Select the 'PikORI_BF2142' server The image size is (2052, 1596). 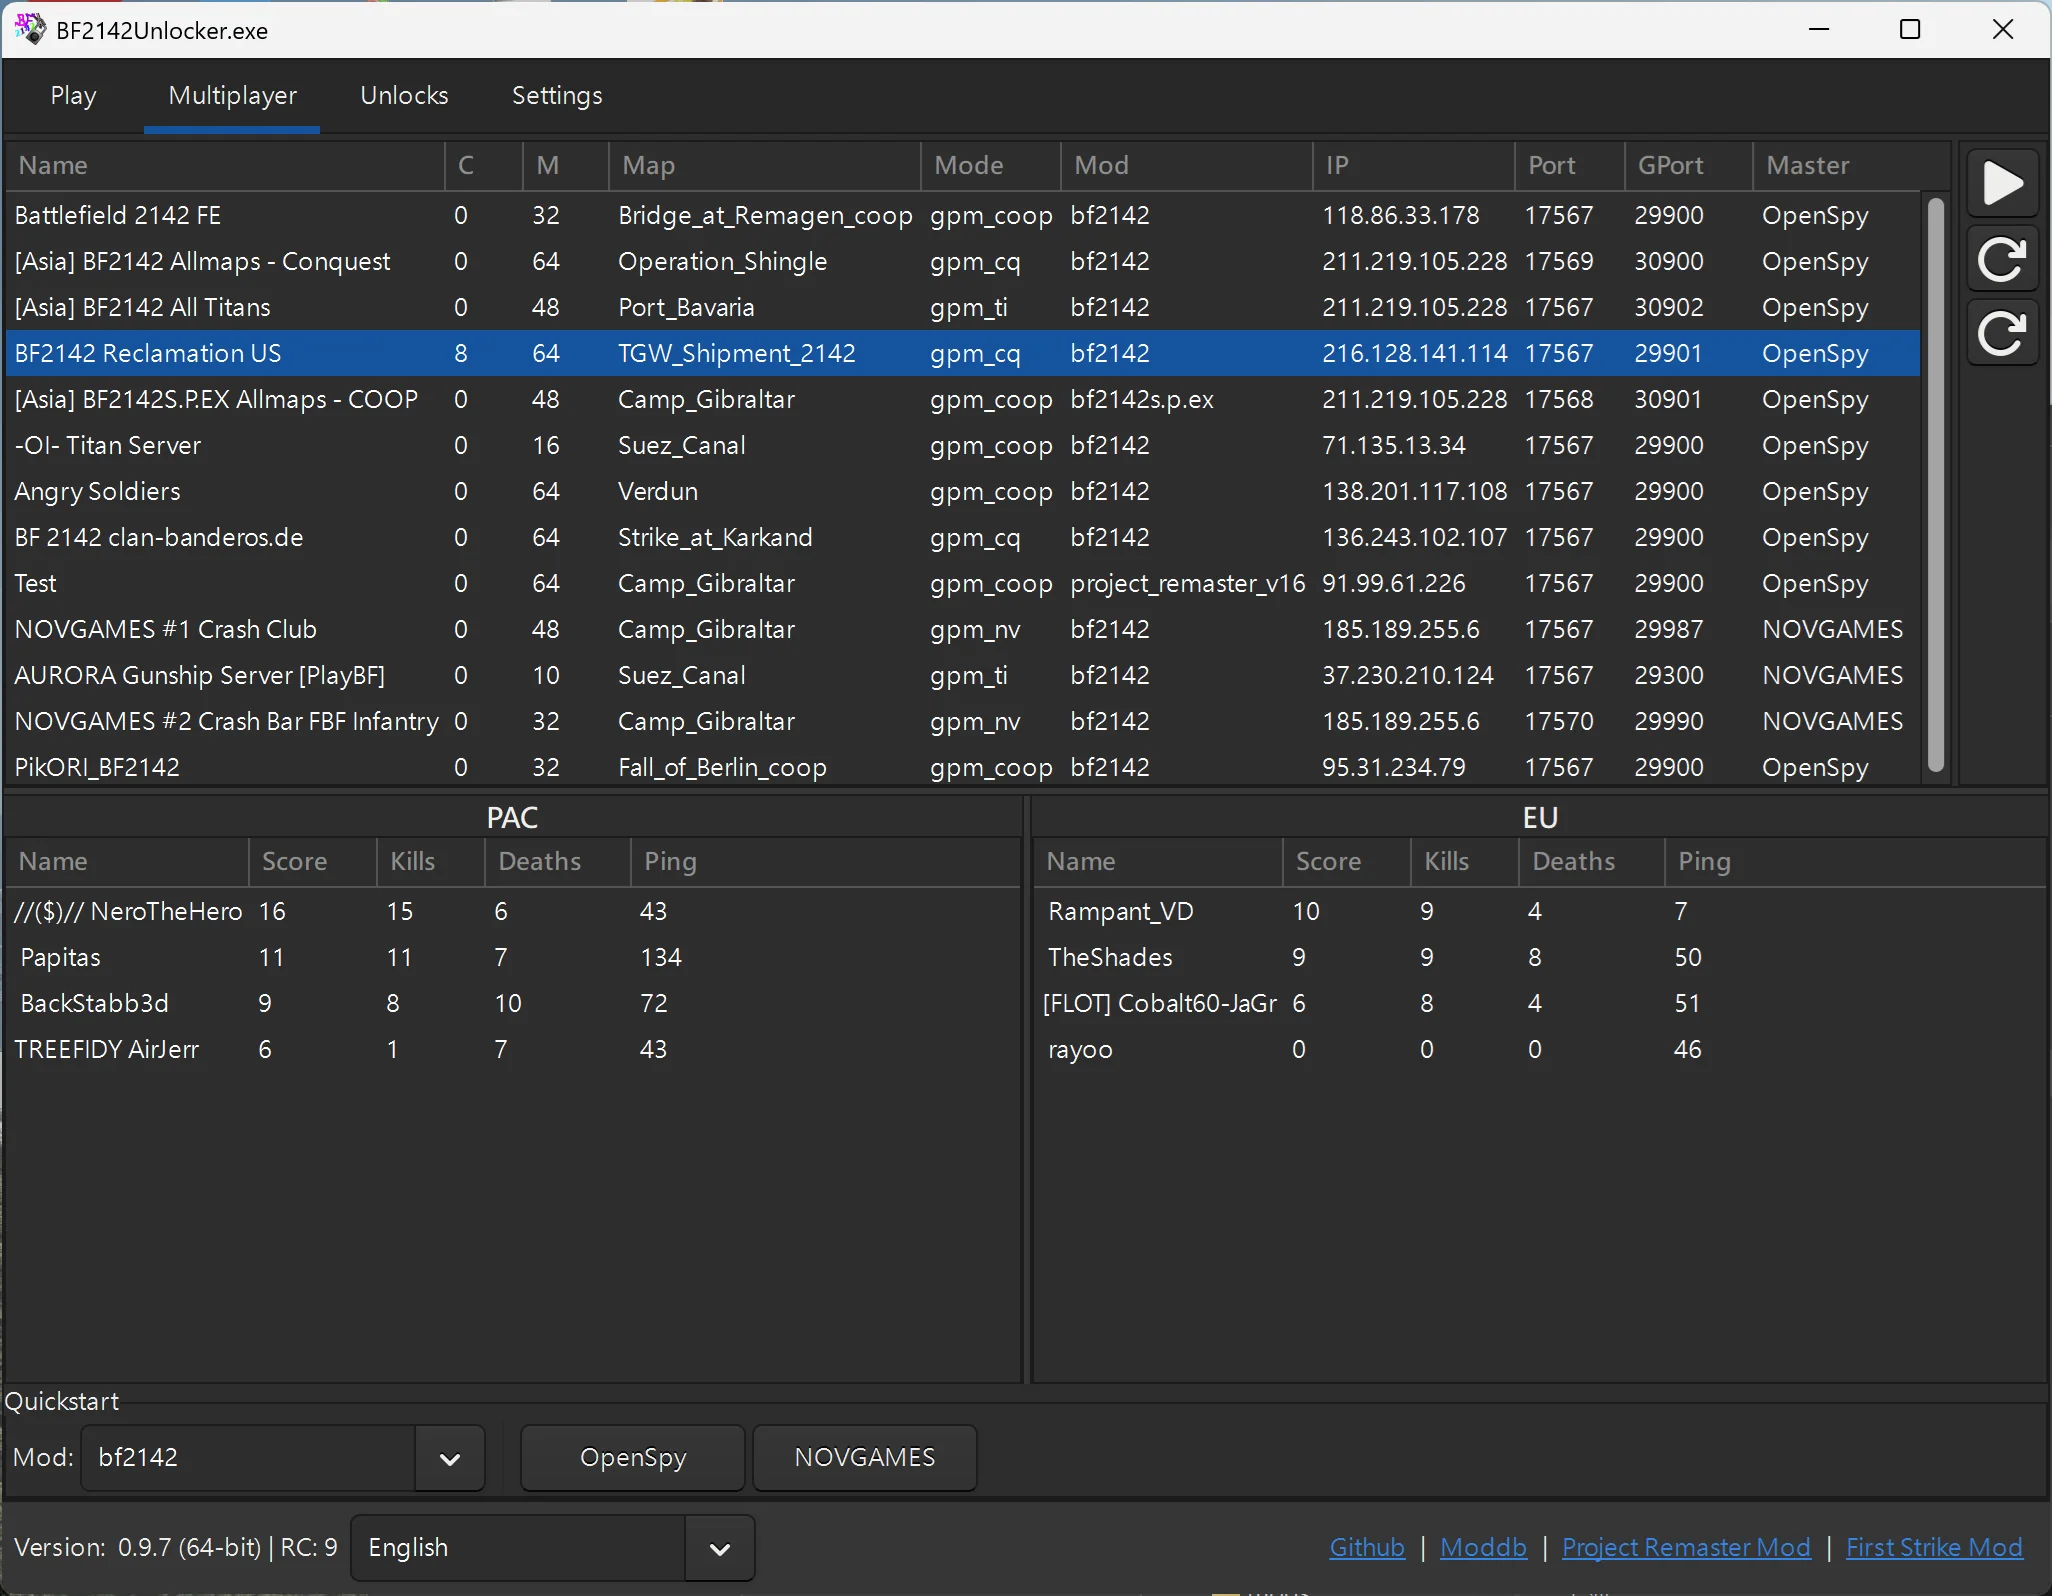pos(963,767)
